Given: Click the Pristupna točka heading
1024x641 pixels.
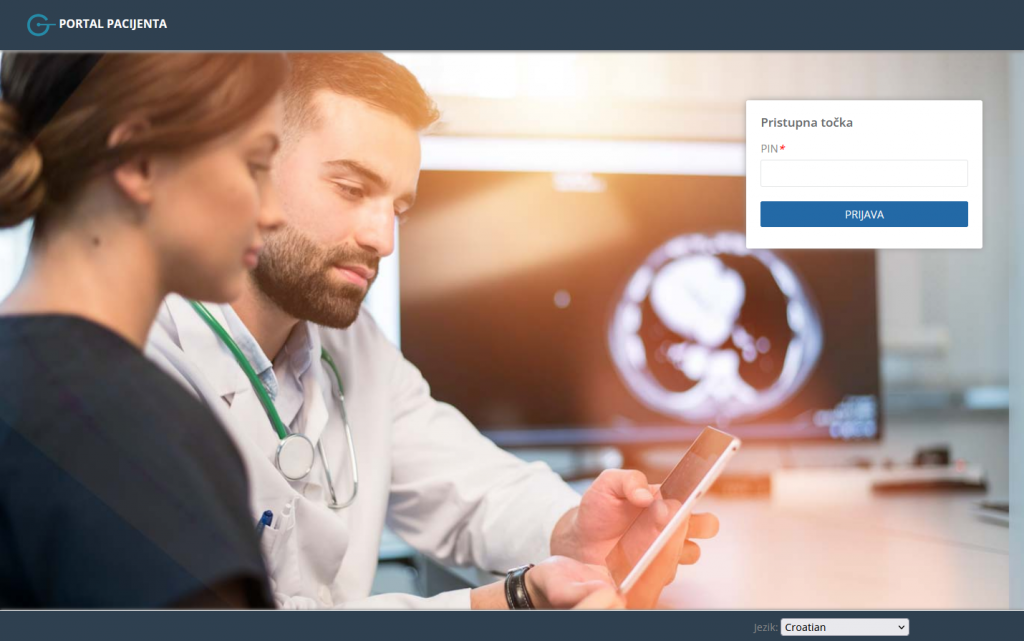Looking at the screenshot, I should click(806, 123).
